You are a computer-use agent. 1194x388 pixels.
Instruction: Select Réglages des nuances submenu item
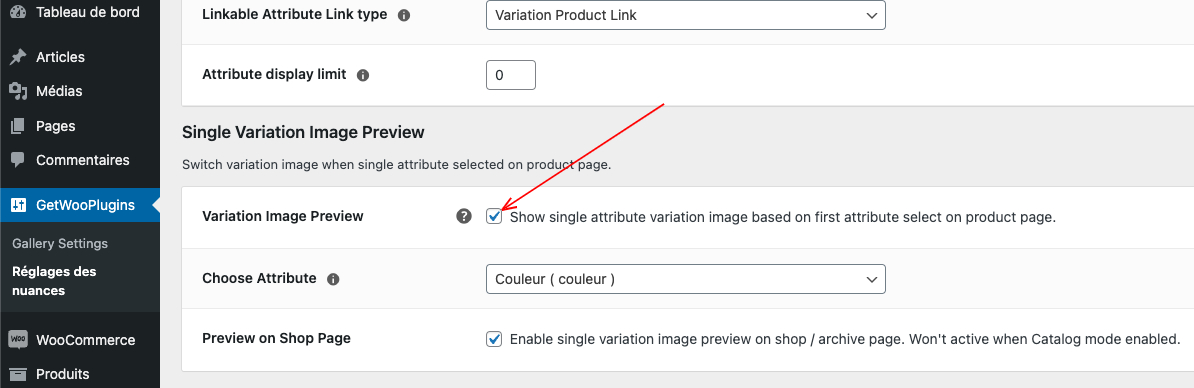[54, 281]
